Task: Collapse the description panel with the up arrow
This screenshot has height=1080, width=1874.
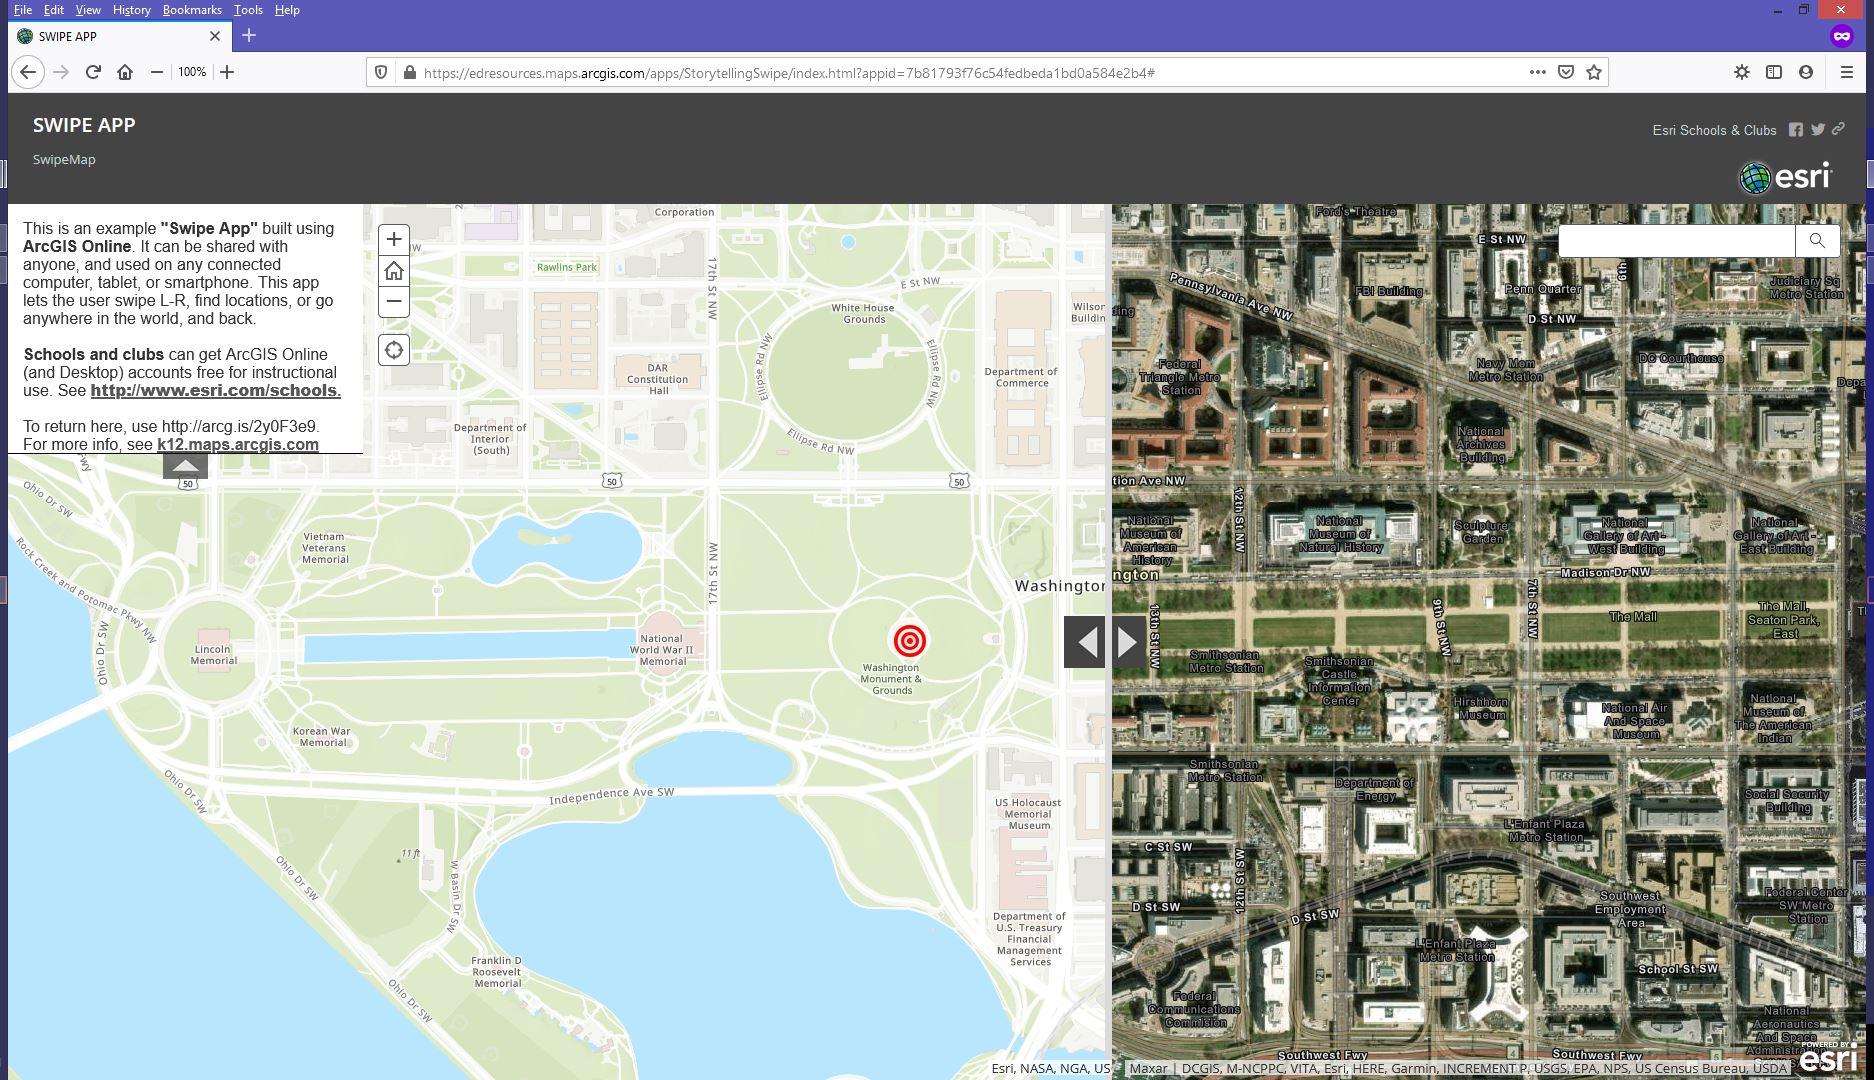Action: pos(185,466)
